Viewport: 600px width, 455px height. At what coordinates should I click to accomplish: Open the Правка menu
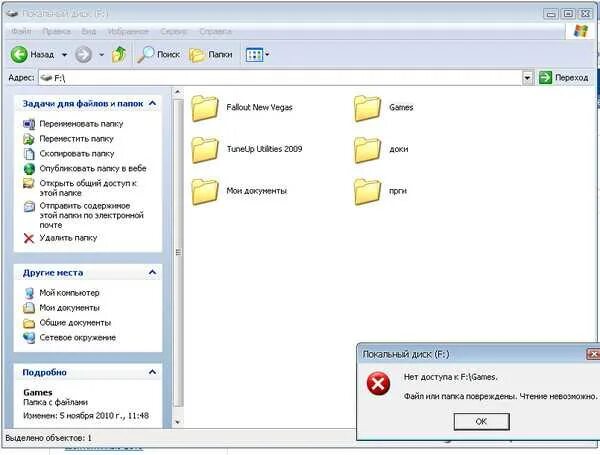point(56,31)
